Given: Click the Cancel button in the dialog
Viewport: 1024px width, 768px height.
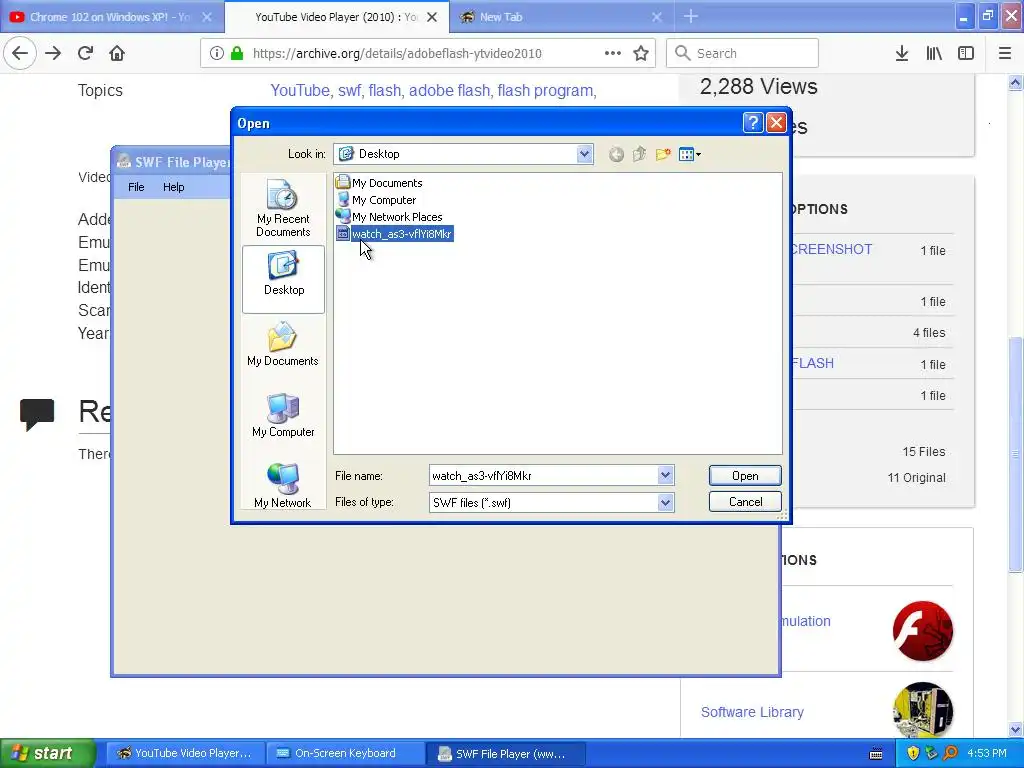Looking at the screenshot, I should click(745, 502).
